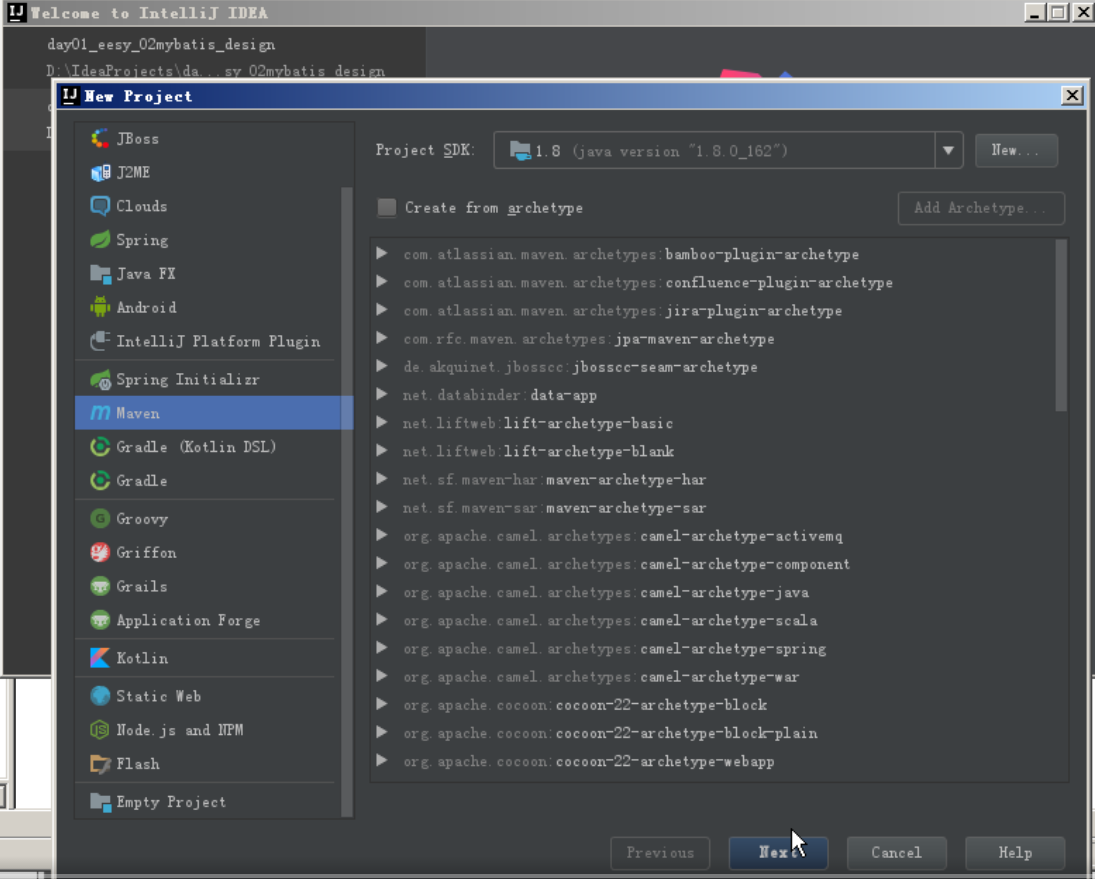This screenshot has width=1095, height=879.
Task: Pick the Spring Initializr icon
Action: (100, 380)
